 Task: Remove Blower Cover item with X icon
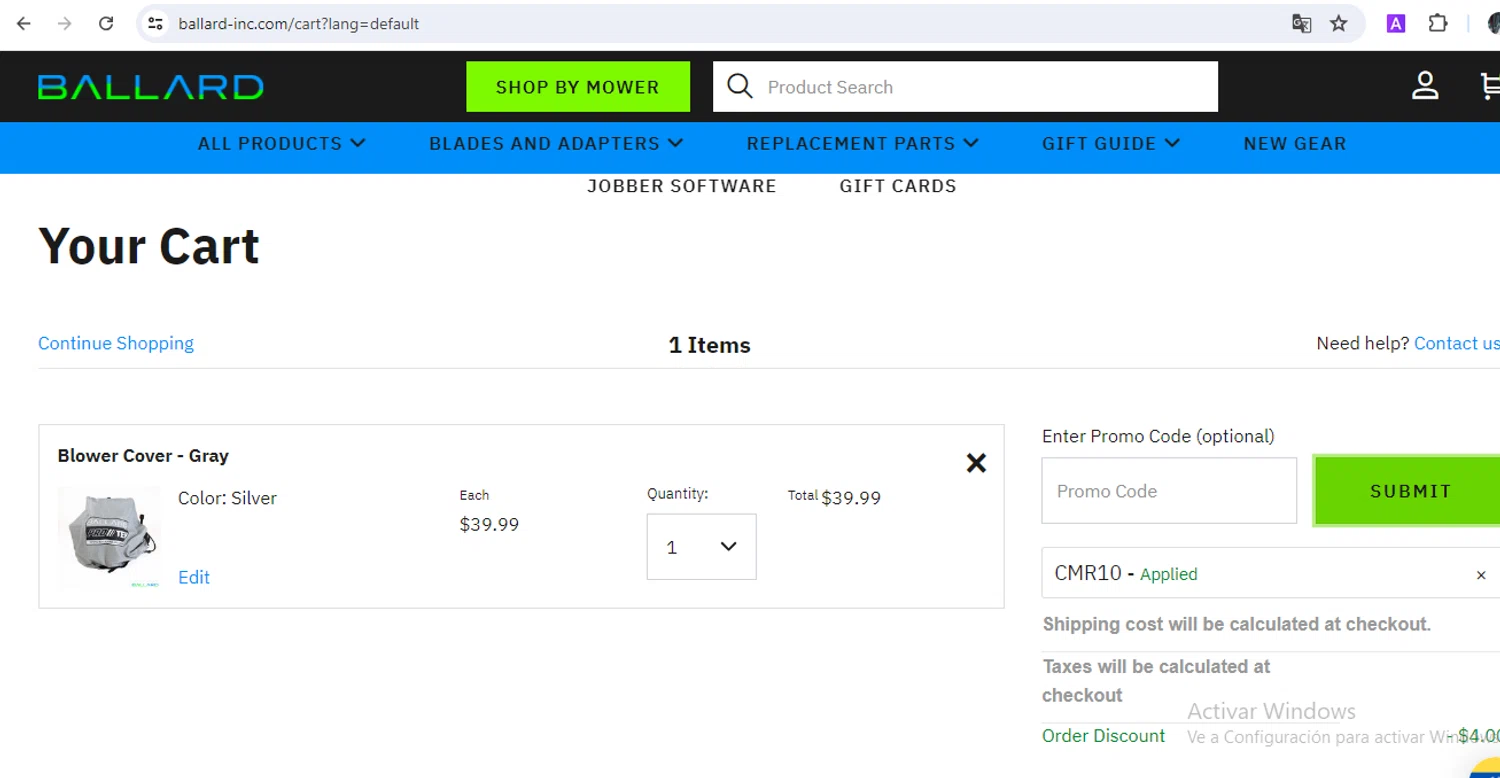(976, 463)
